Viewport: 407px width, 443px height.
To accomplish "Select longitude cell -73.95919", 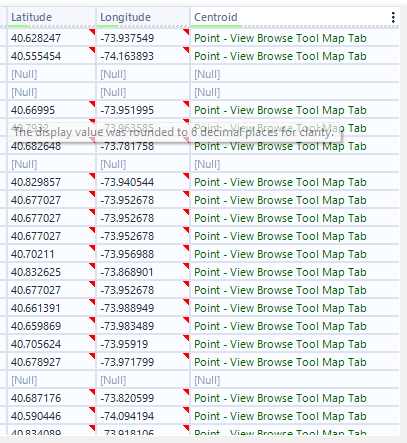I will tap(143, 344).
